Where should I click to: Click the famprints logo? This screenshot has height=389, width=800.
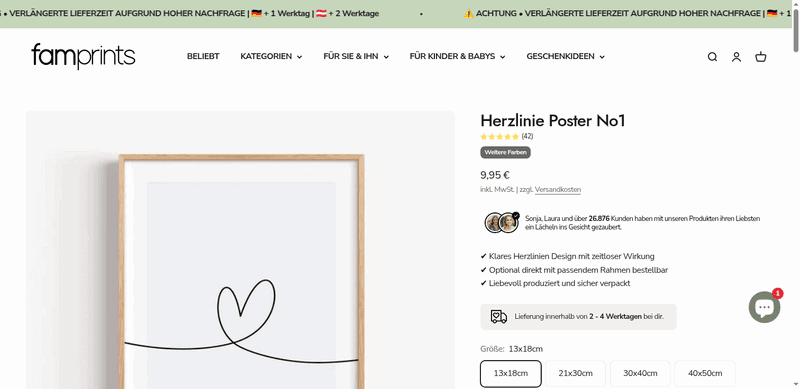point(83,56)
